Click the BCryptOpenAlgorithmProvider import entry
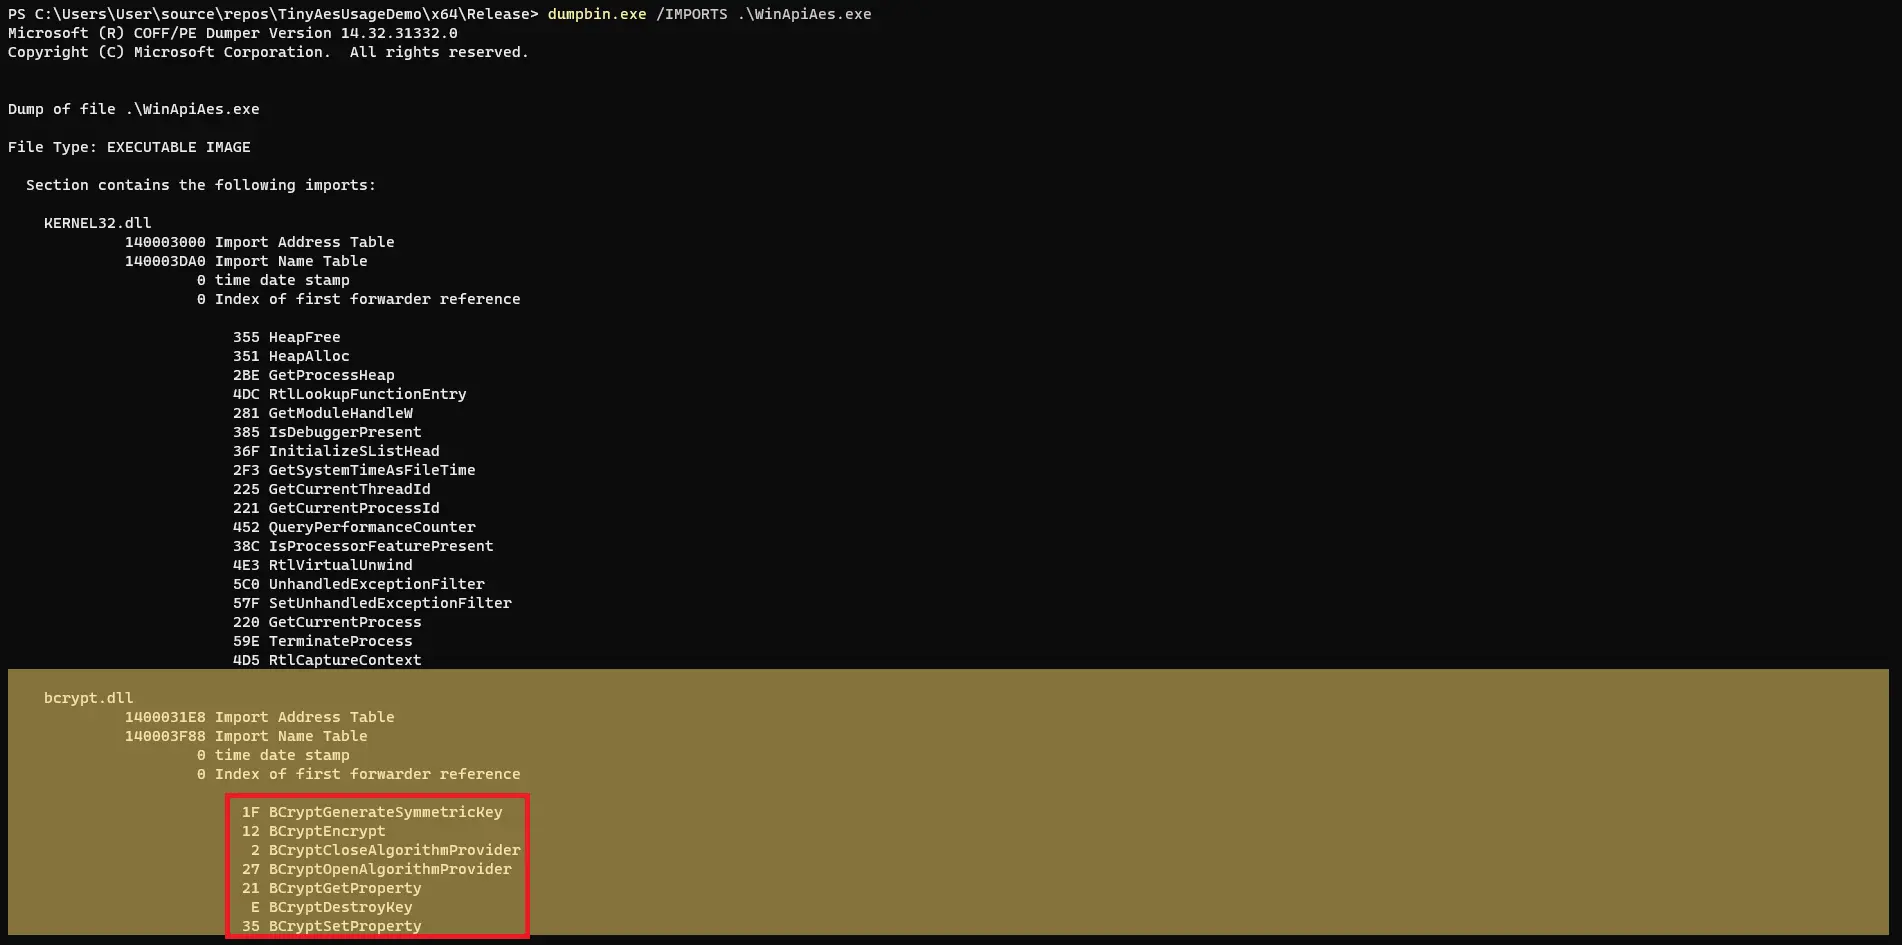The image size is (1902, 945). [x=377, y=869]
